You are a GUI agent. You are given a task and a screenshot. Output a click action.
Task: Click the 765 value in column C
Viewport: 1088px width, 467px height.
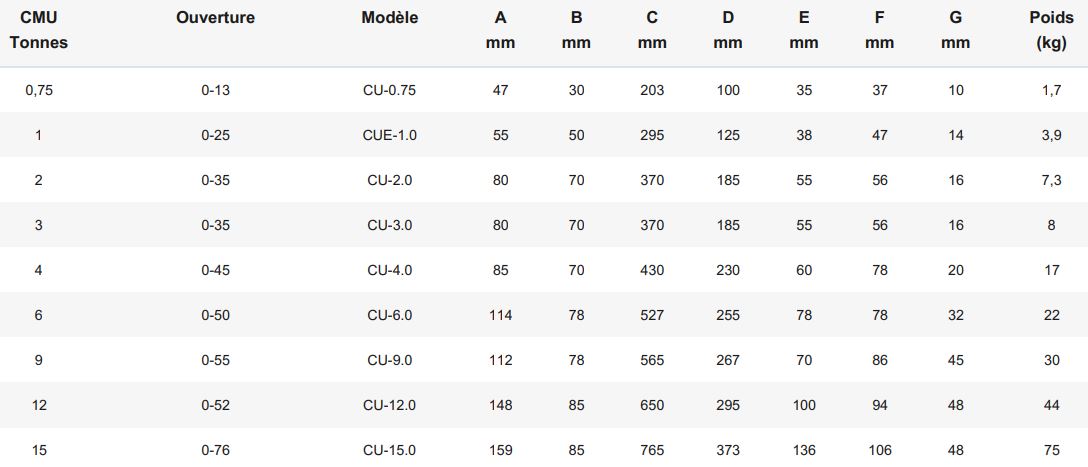click(x=652, y=450)
